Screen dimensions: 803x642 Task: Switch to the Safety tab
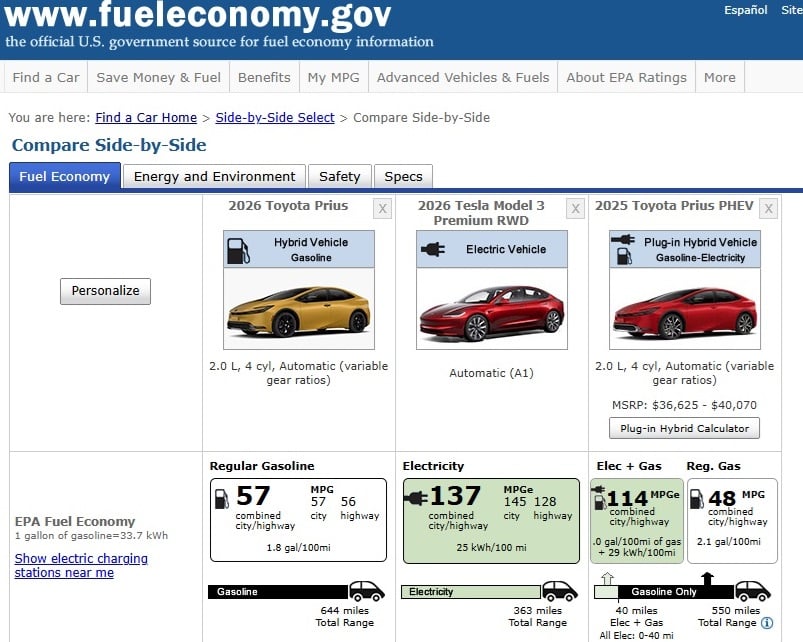point(339,176)
